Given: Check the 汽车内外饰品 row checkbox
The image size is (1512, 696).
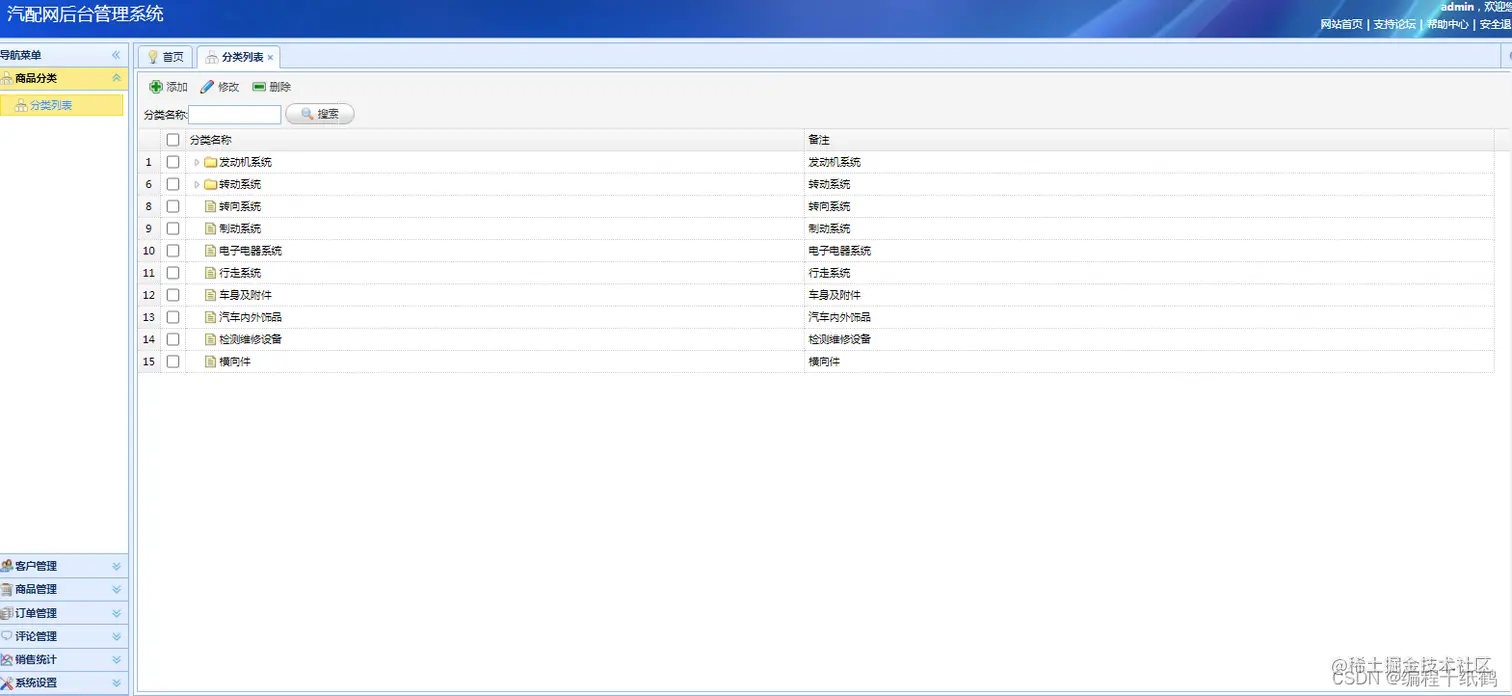Looking at the screenshot, I should 173,316.
